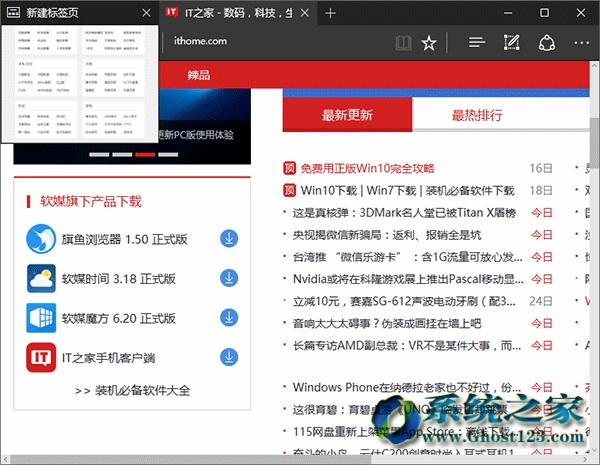
Task: Open the Hub lines icon
Action: (x=477, y=42)
